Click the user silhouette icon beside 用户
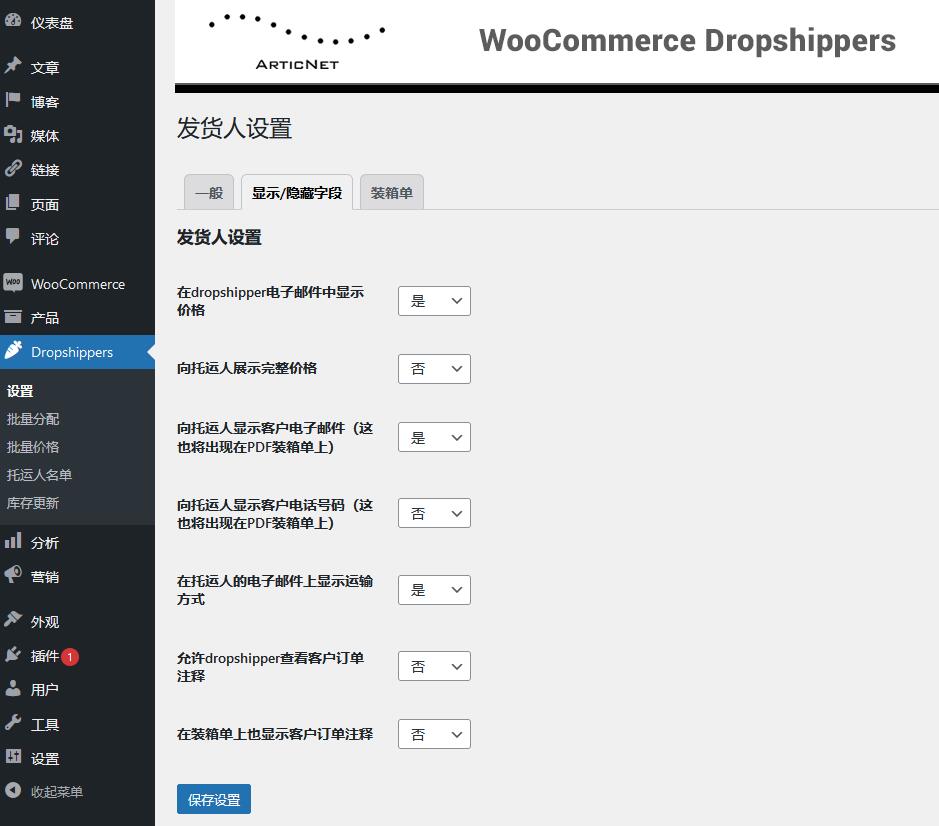Screen dimensions: 939x826 (x=13, y=688)
